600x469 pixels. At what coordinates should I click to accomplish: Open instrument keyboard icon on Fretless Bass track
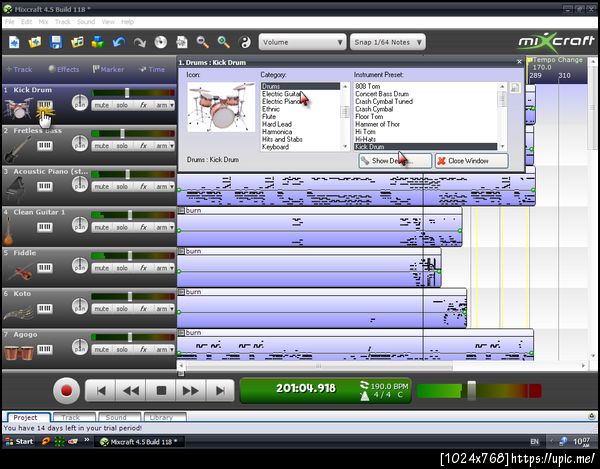pos(45,145)
